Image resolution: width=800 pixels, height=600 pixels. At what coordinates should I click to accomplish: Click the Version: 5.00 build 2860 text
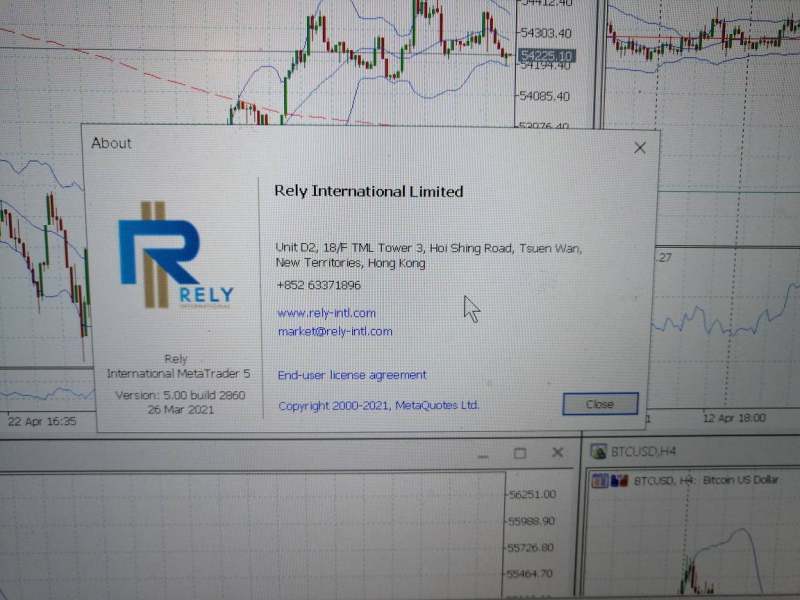180,395
